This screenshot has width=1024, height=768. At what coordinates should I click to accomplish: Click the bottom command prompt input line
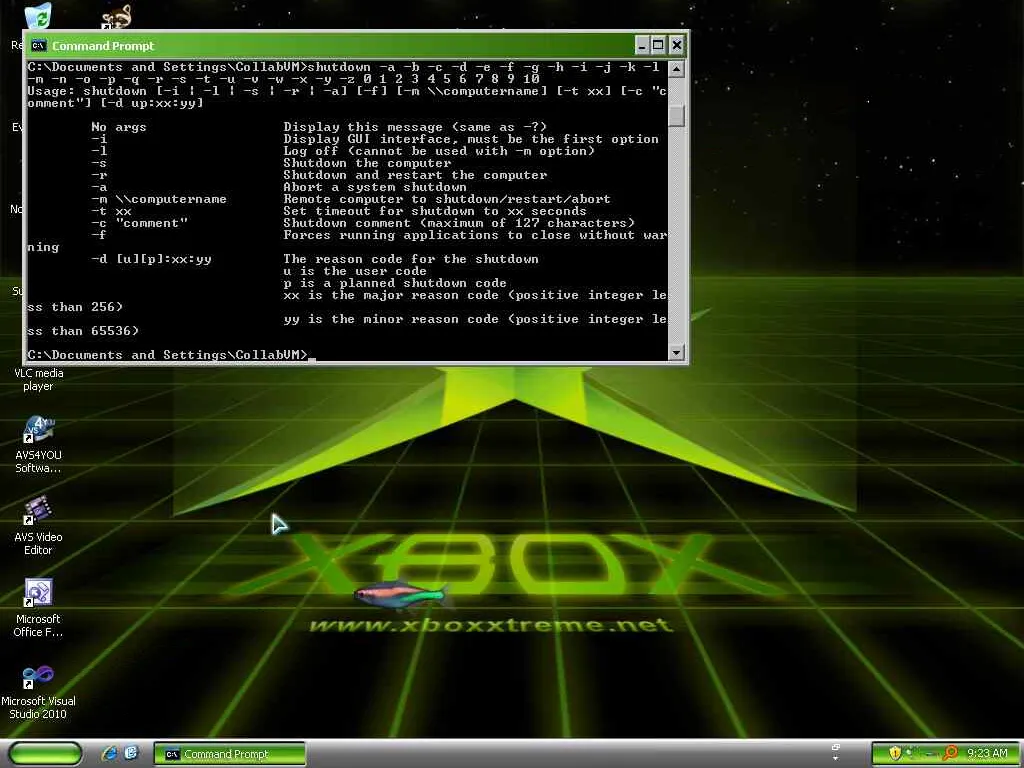[x=171, y=355]
